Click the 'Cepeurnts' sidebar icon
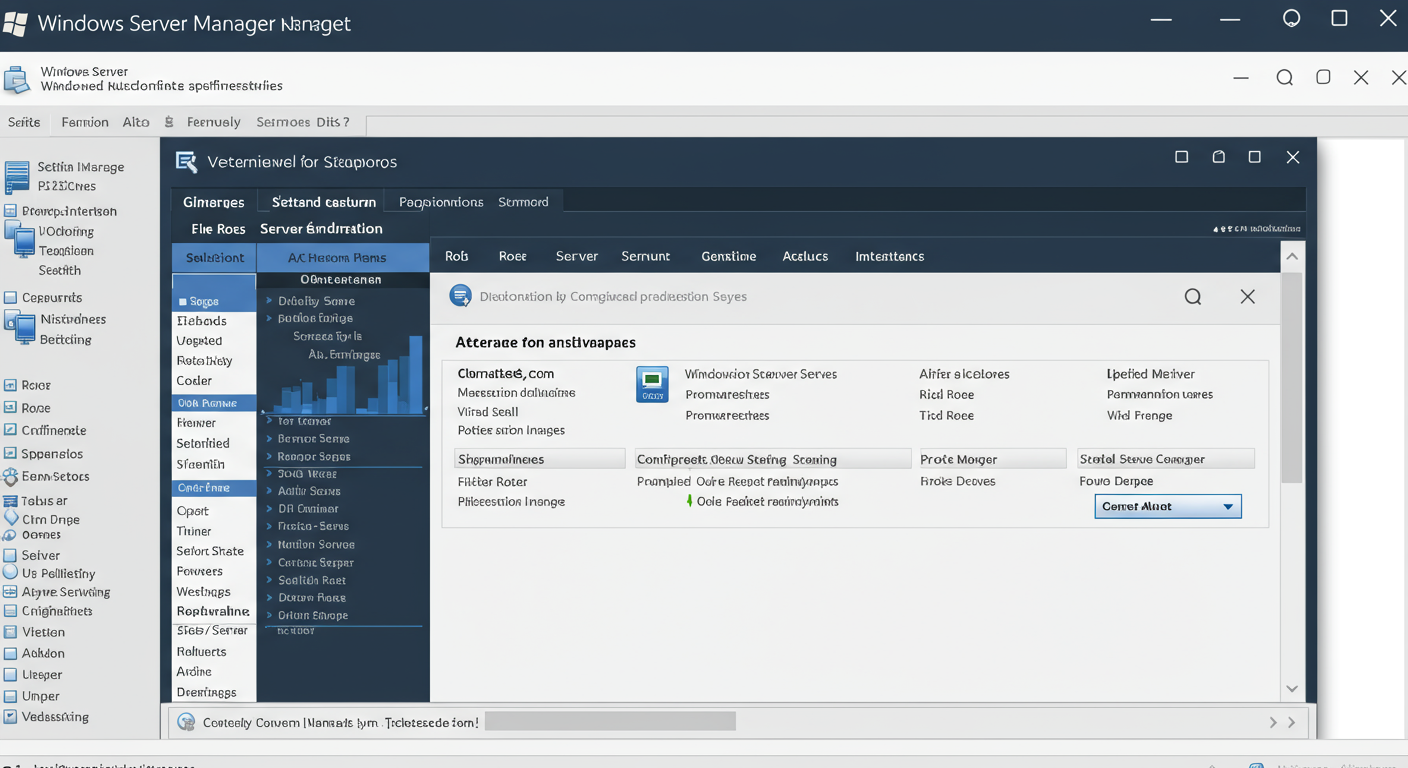 click(x=11, y=297)
